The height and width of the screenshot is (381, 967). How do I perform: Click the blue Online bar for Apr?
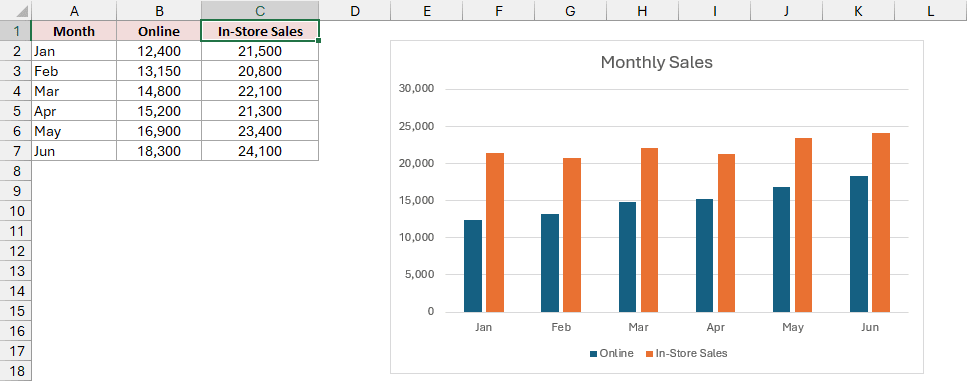point(704,255)
